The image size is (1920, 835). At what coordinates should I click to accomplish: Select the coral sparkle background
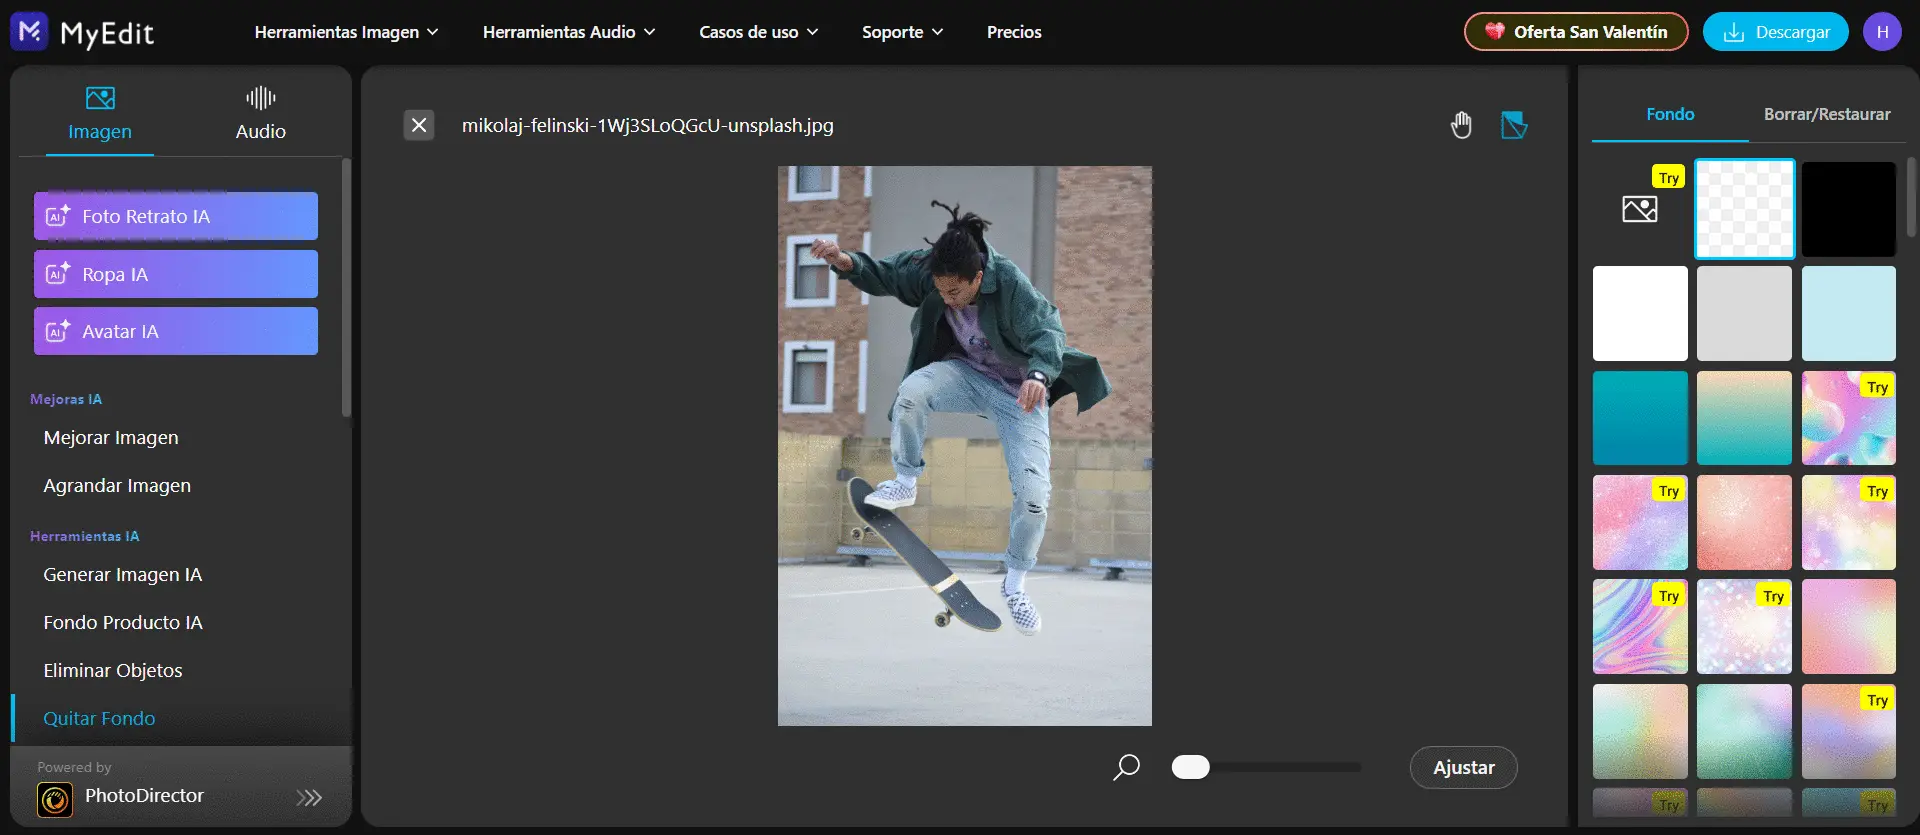click(1745, 522)
